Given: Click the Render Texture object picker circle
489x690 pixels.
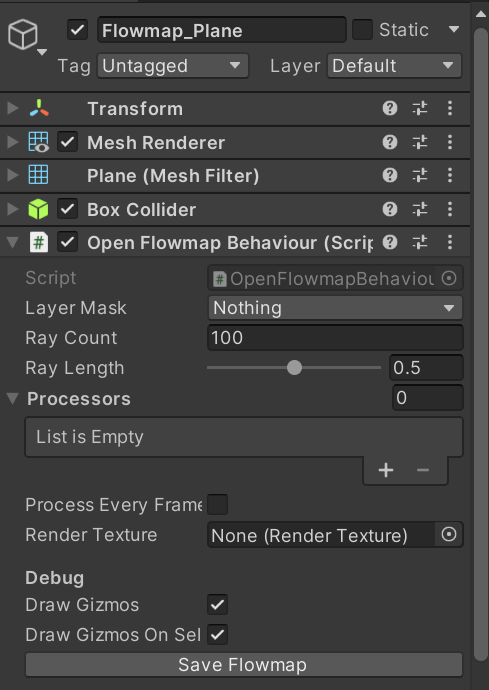Looking at the screenshot, I should pyautogui.click(x=449, y=535).
